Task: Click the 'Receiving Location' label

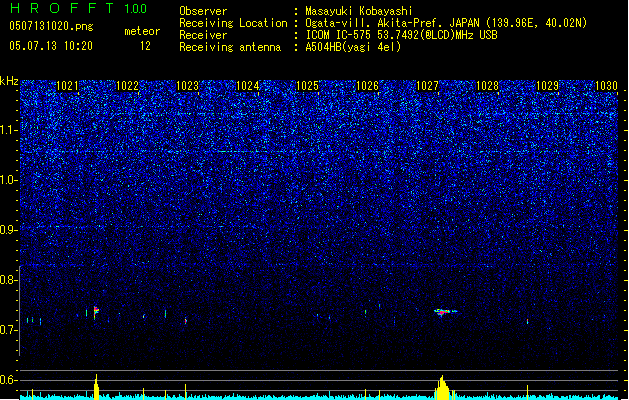Action: point(233,23)
